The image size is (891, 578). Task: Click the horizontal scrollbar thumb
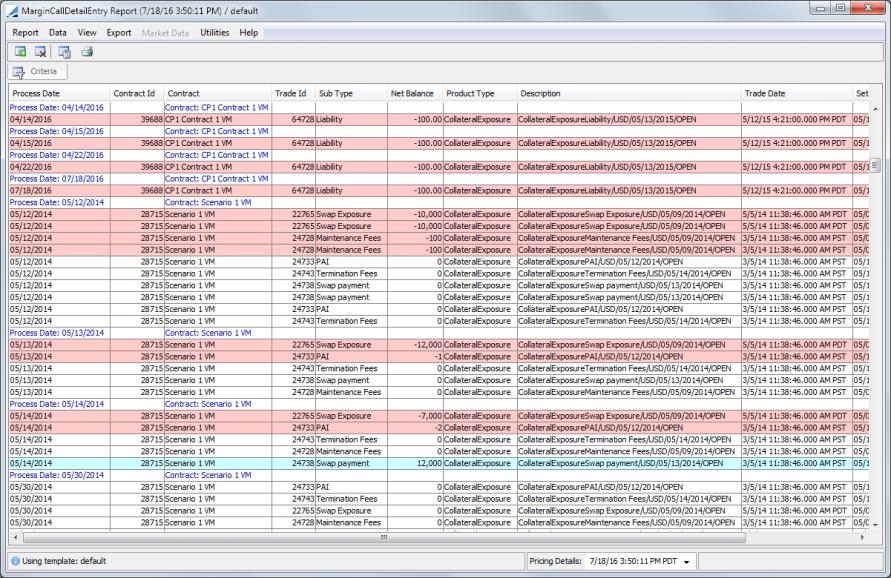pos(384,537)
